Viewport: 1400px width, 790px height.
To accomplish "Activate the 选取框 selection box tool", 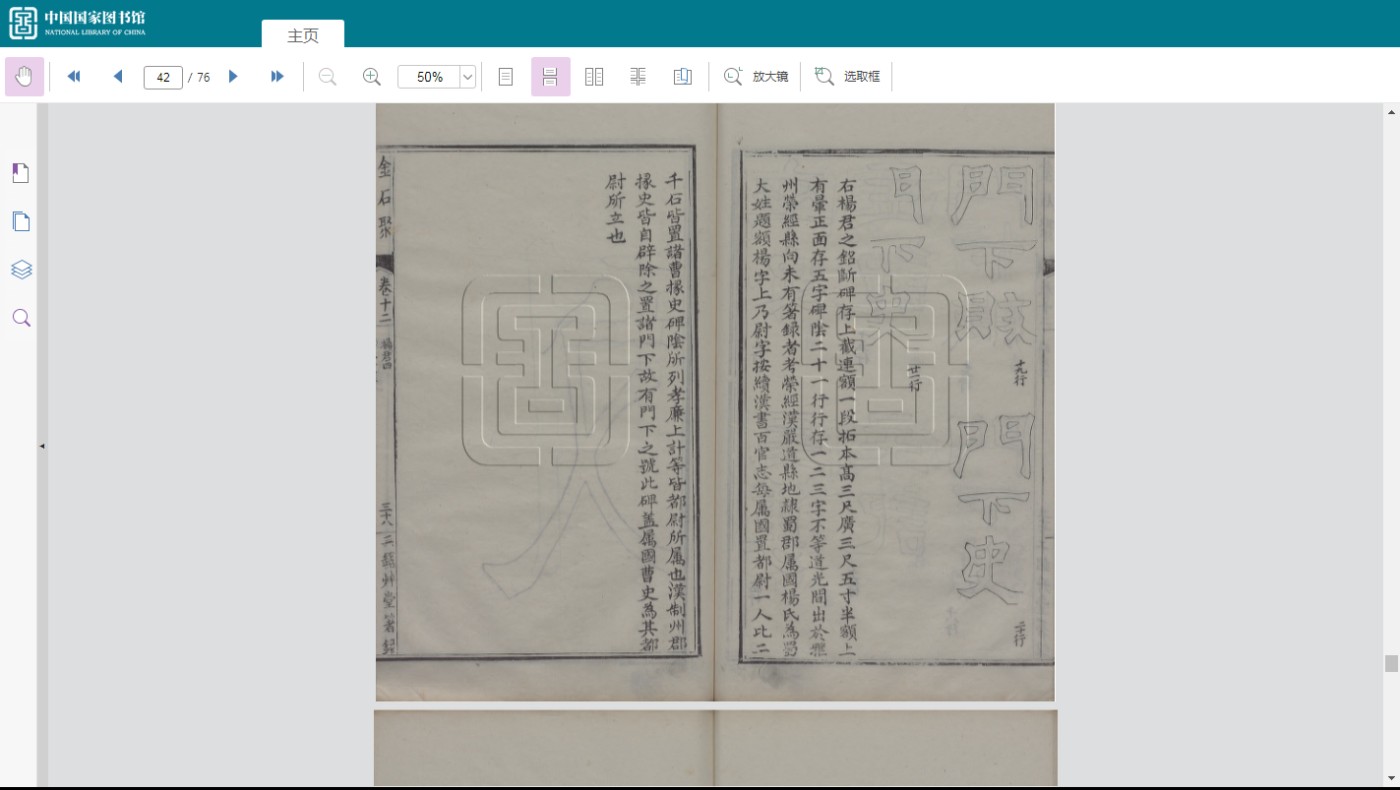I will (x=847, y=77).
